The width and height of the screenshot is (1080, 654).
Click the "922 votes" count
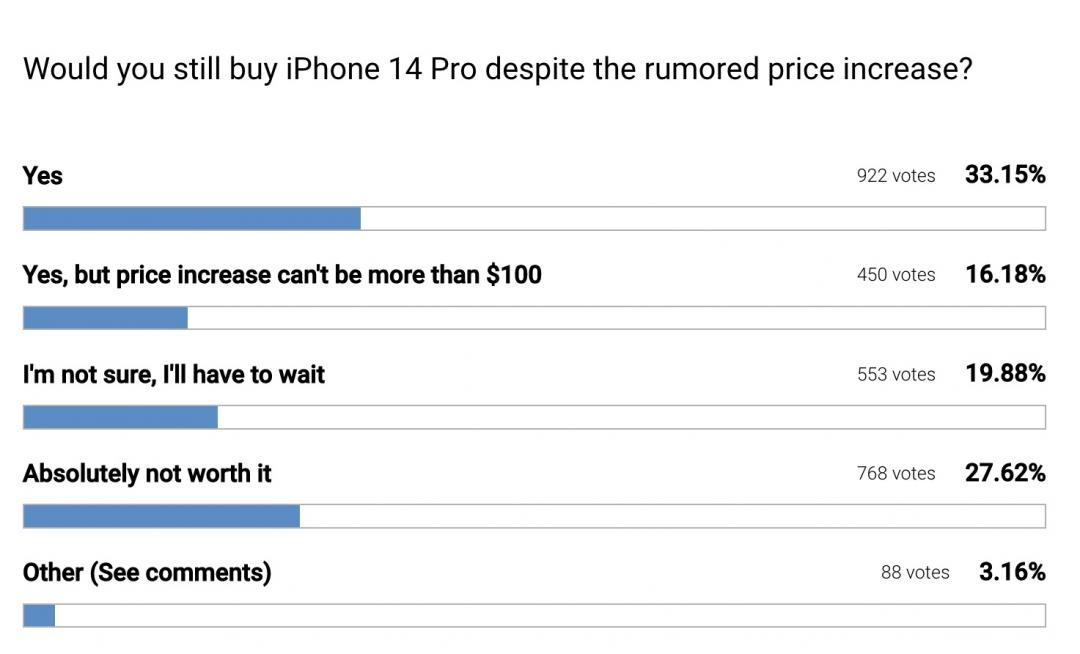coord(896,176)
